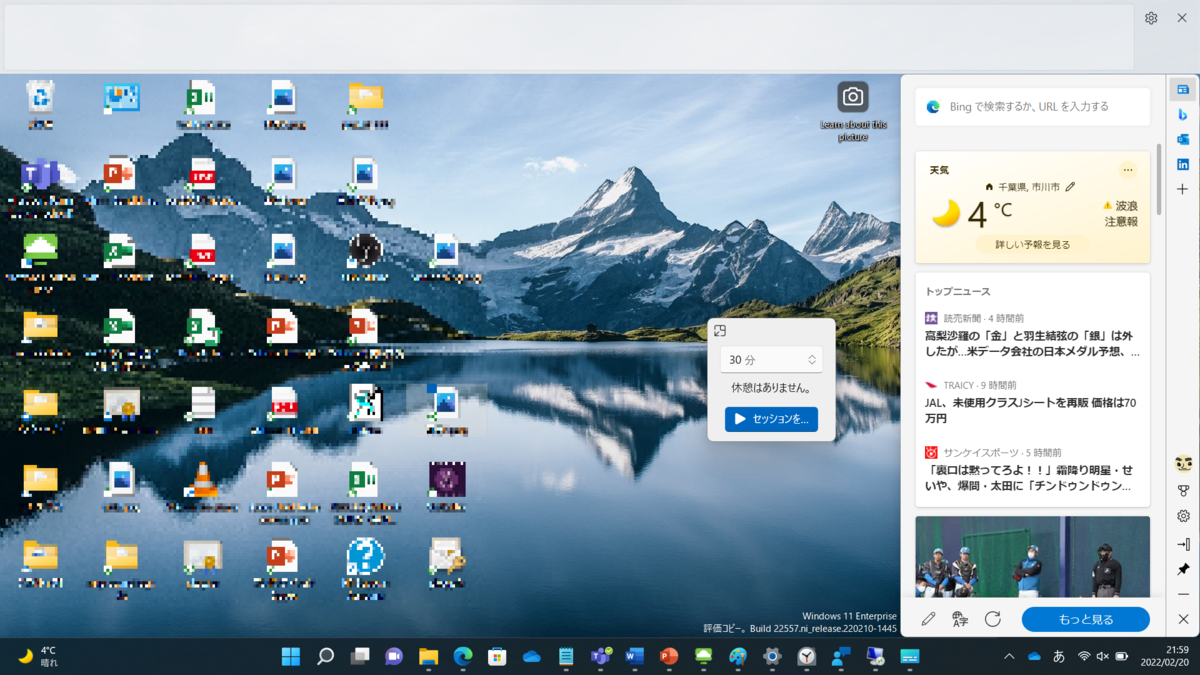Select the blue question mark desktop icon
1200x675 pixels.
(365, 567)
